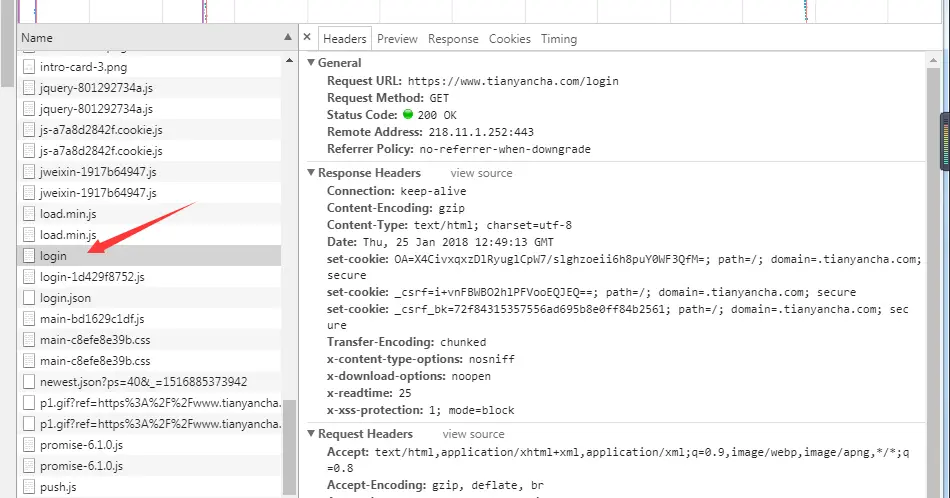Viewport: 950px width, 498px height.
Task: Click the green status code indicator
Action: [x=408, y=114]
